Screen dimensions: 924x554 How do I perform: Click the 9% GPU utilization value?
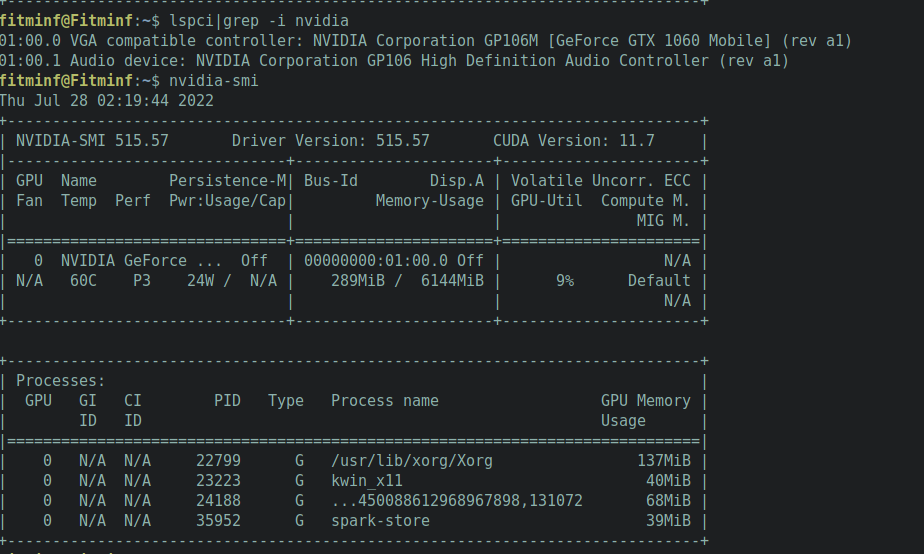pyautogui.click(x=565, y=281)
